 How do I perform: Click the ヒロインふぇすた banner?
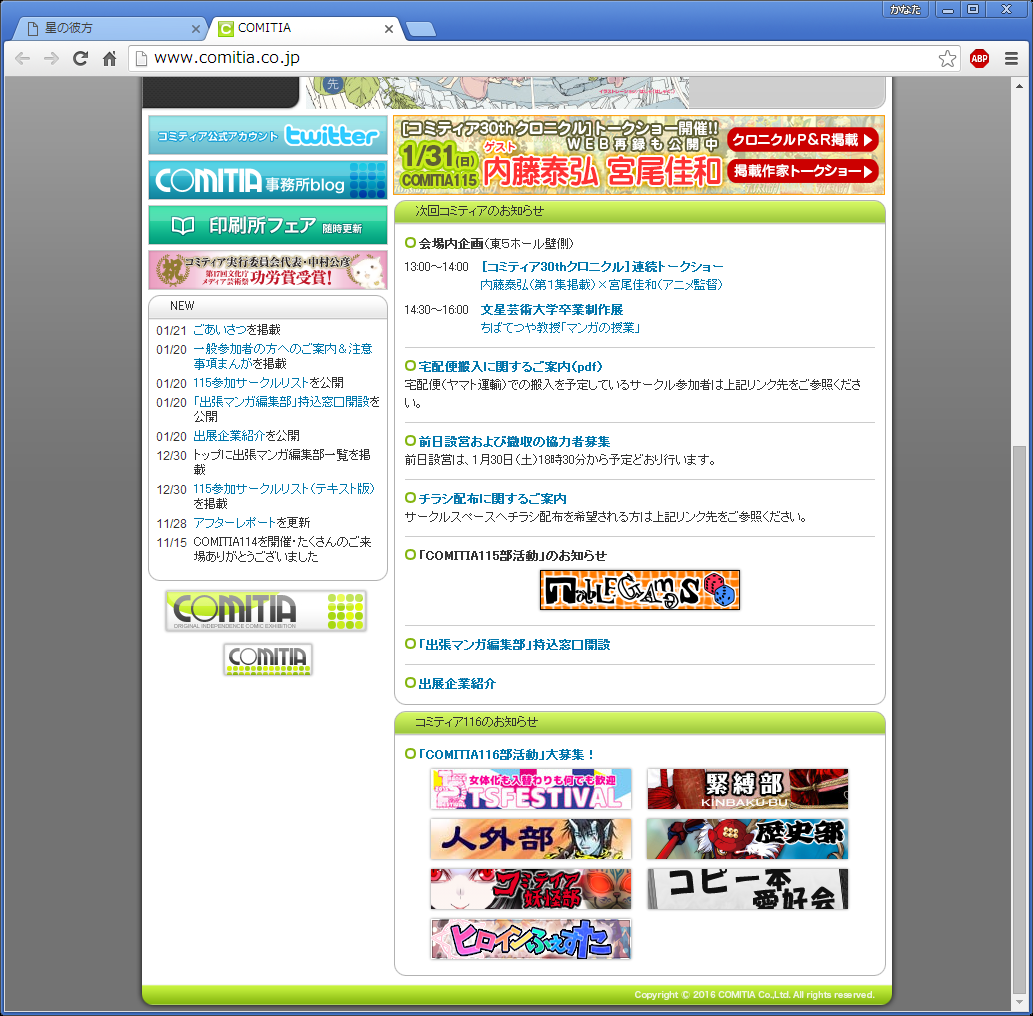click(530, 939)
